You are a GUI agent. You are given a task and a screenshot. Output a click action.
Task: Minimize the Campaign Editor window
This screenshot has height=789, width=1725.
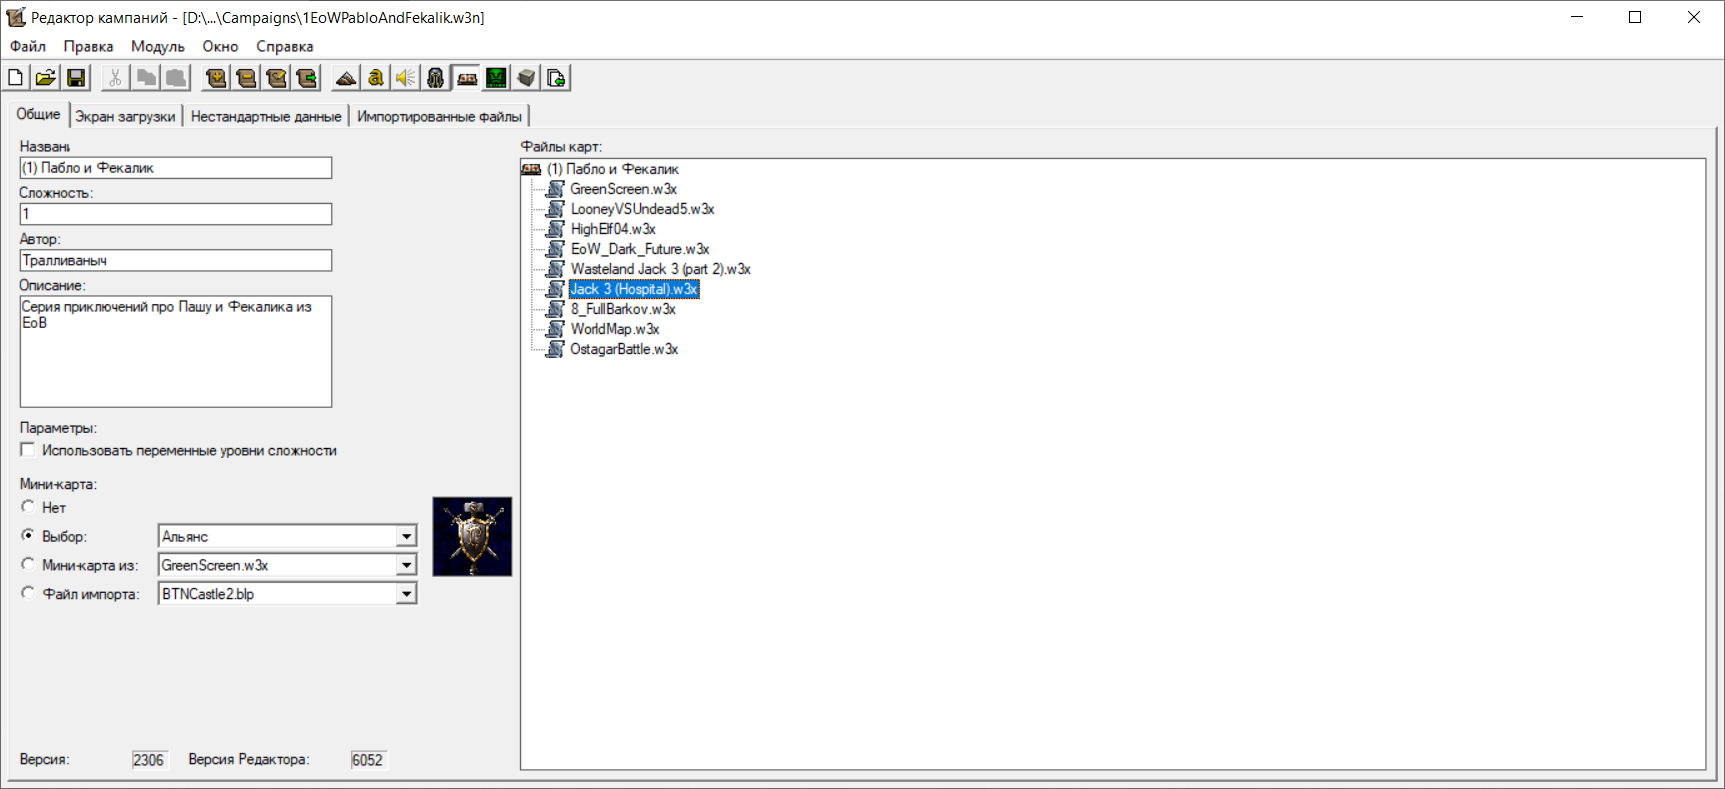[x=1577, y=17]
